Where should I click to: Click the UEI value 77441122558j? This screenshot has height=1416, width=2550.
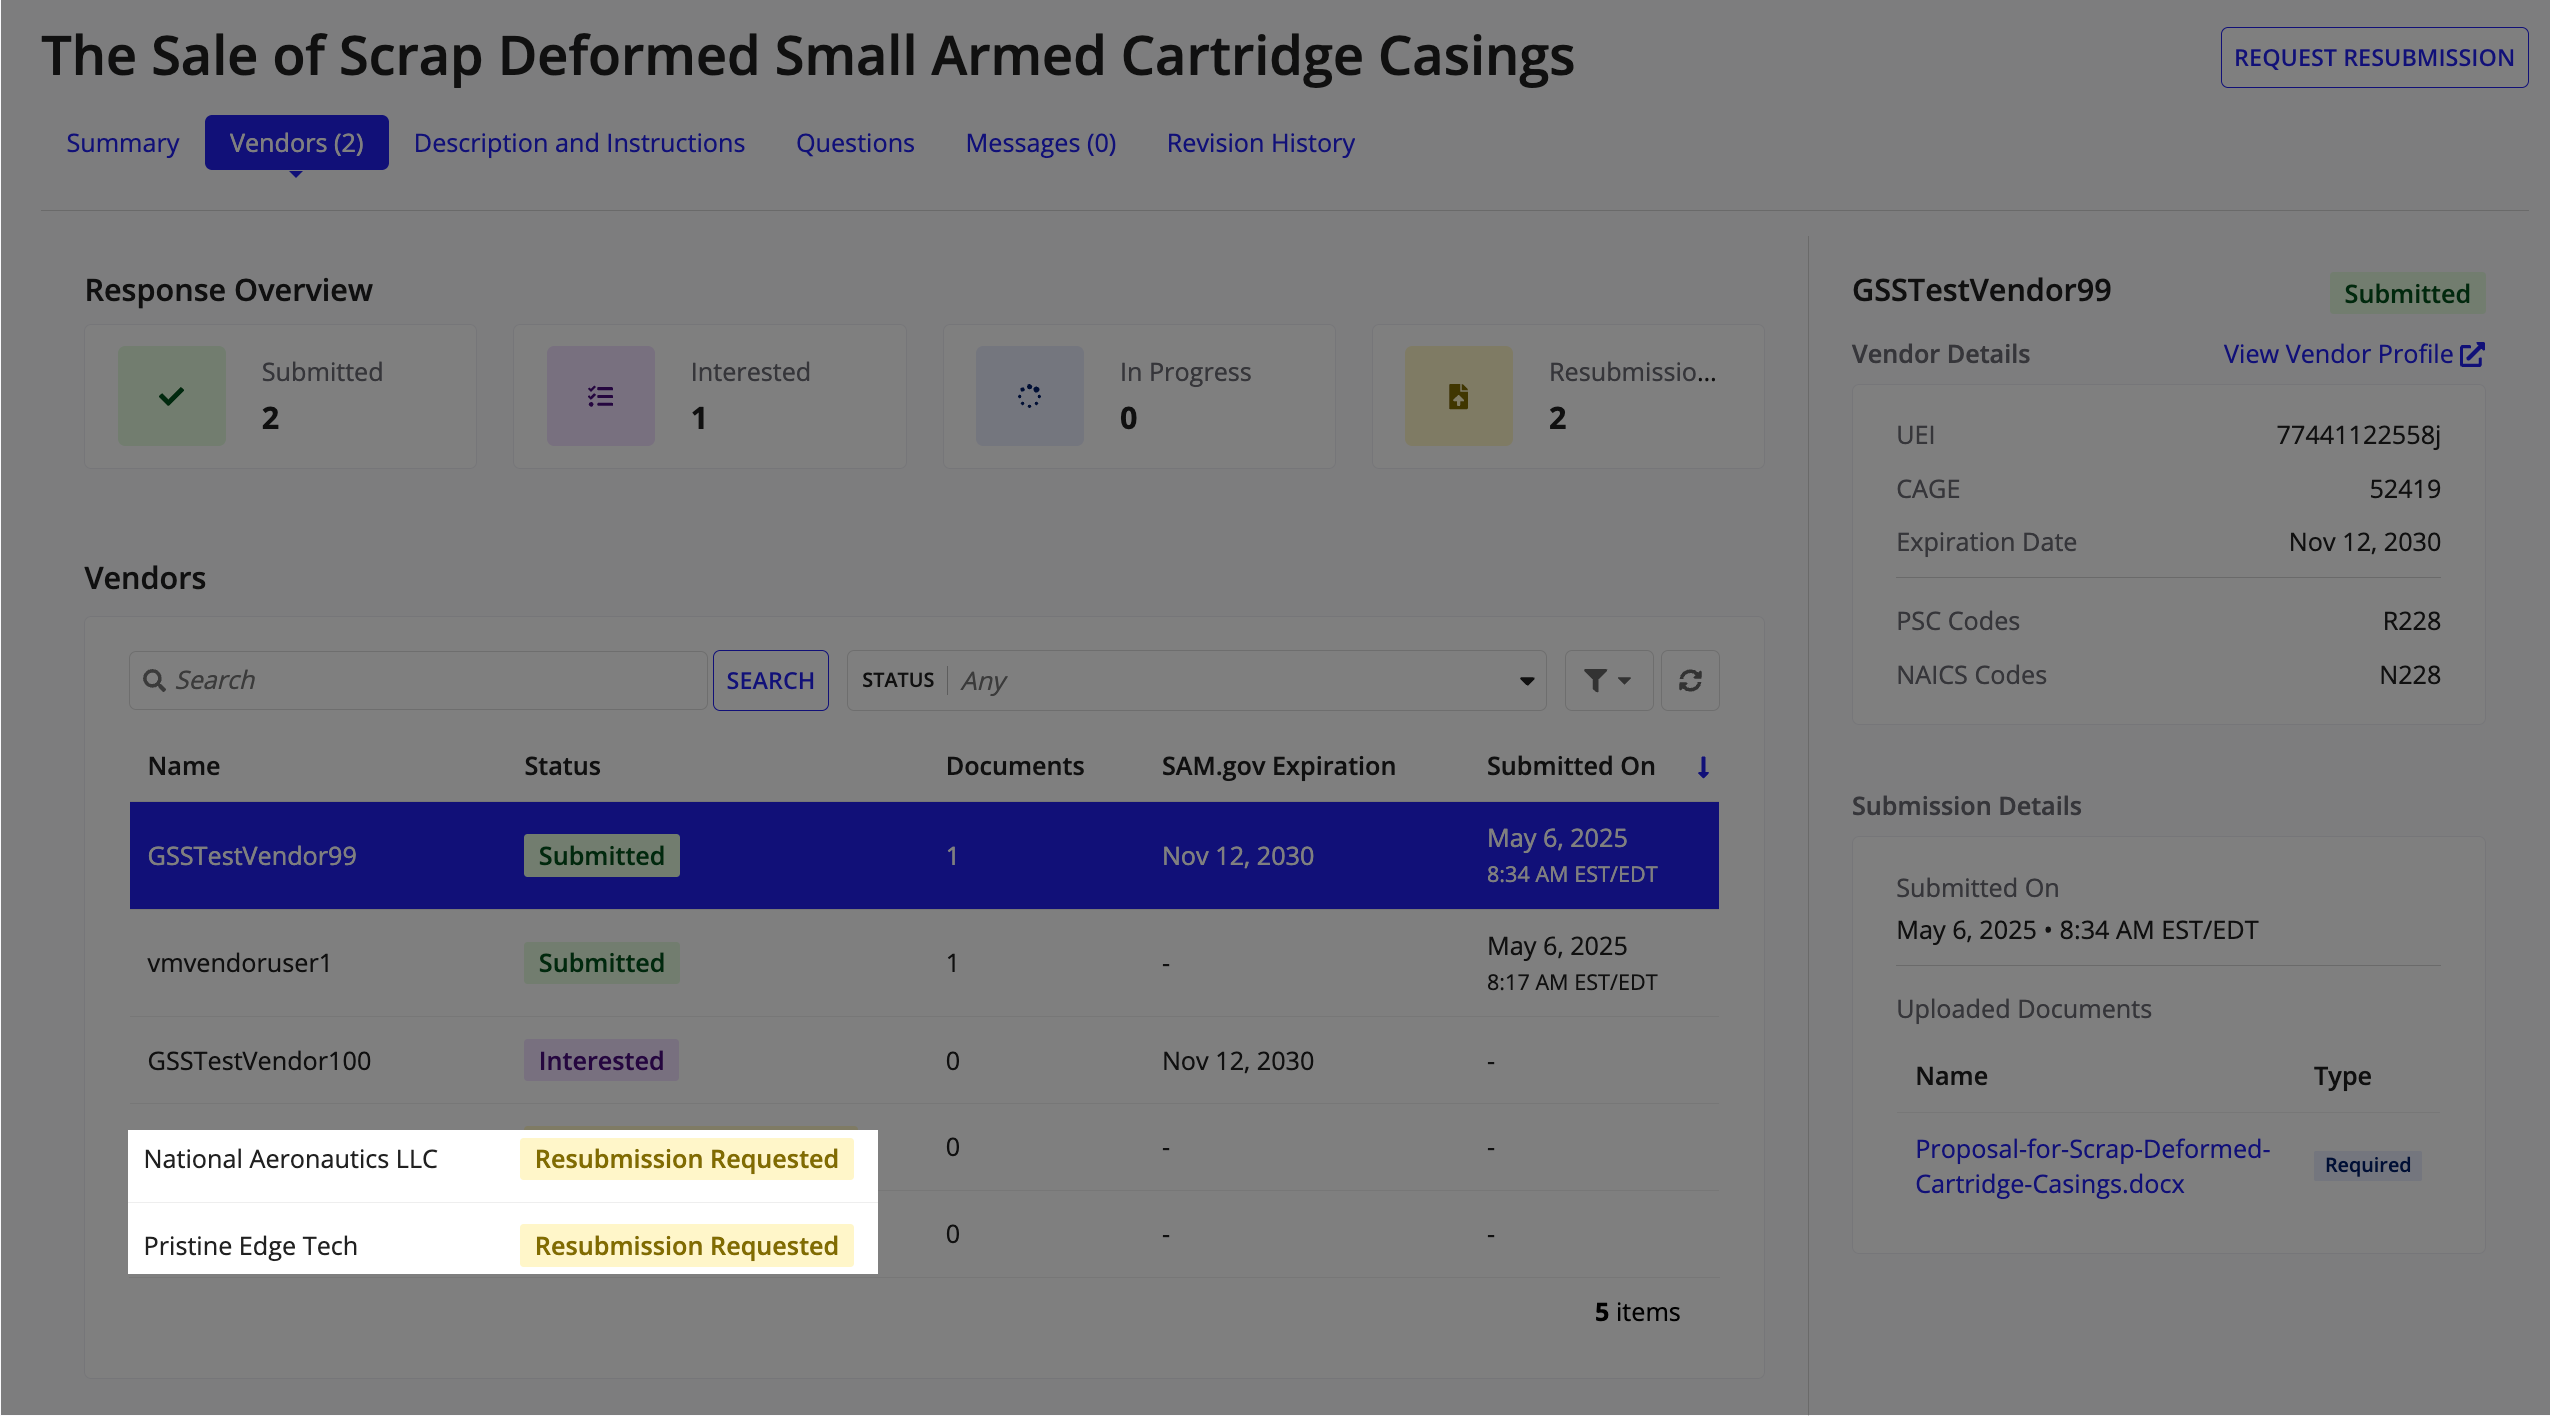tap(2358, 435)
